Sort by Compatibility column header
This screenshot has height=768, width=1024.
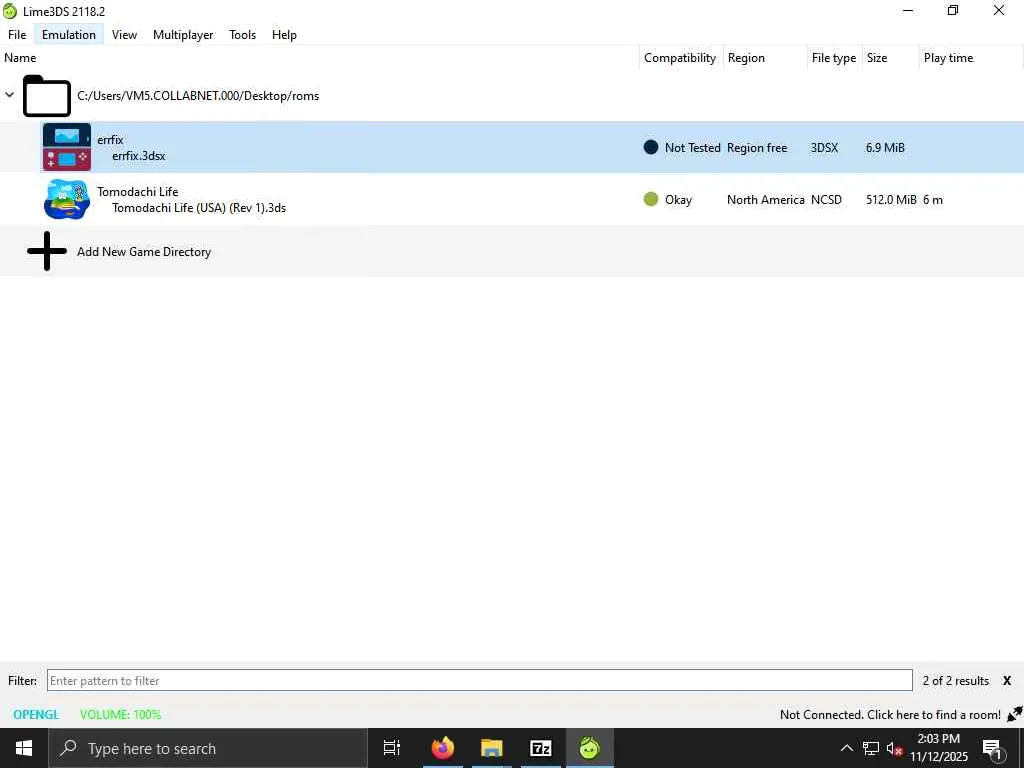coord(680,57)
